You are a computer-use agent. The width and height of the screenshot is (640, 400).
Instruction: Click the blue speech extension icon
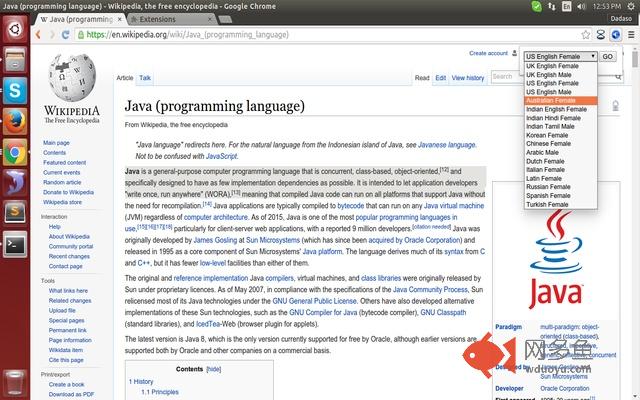coord(616,35)
